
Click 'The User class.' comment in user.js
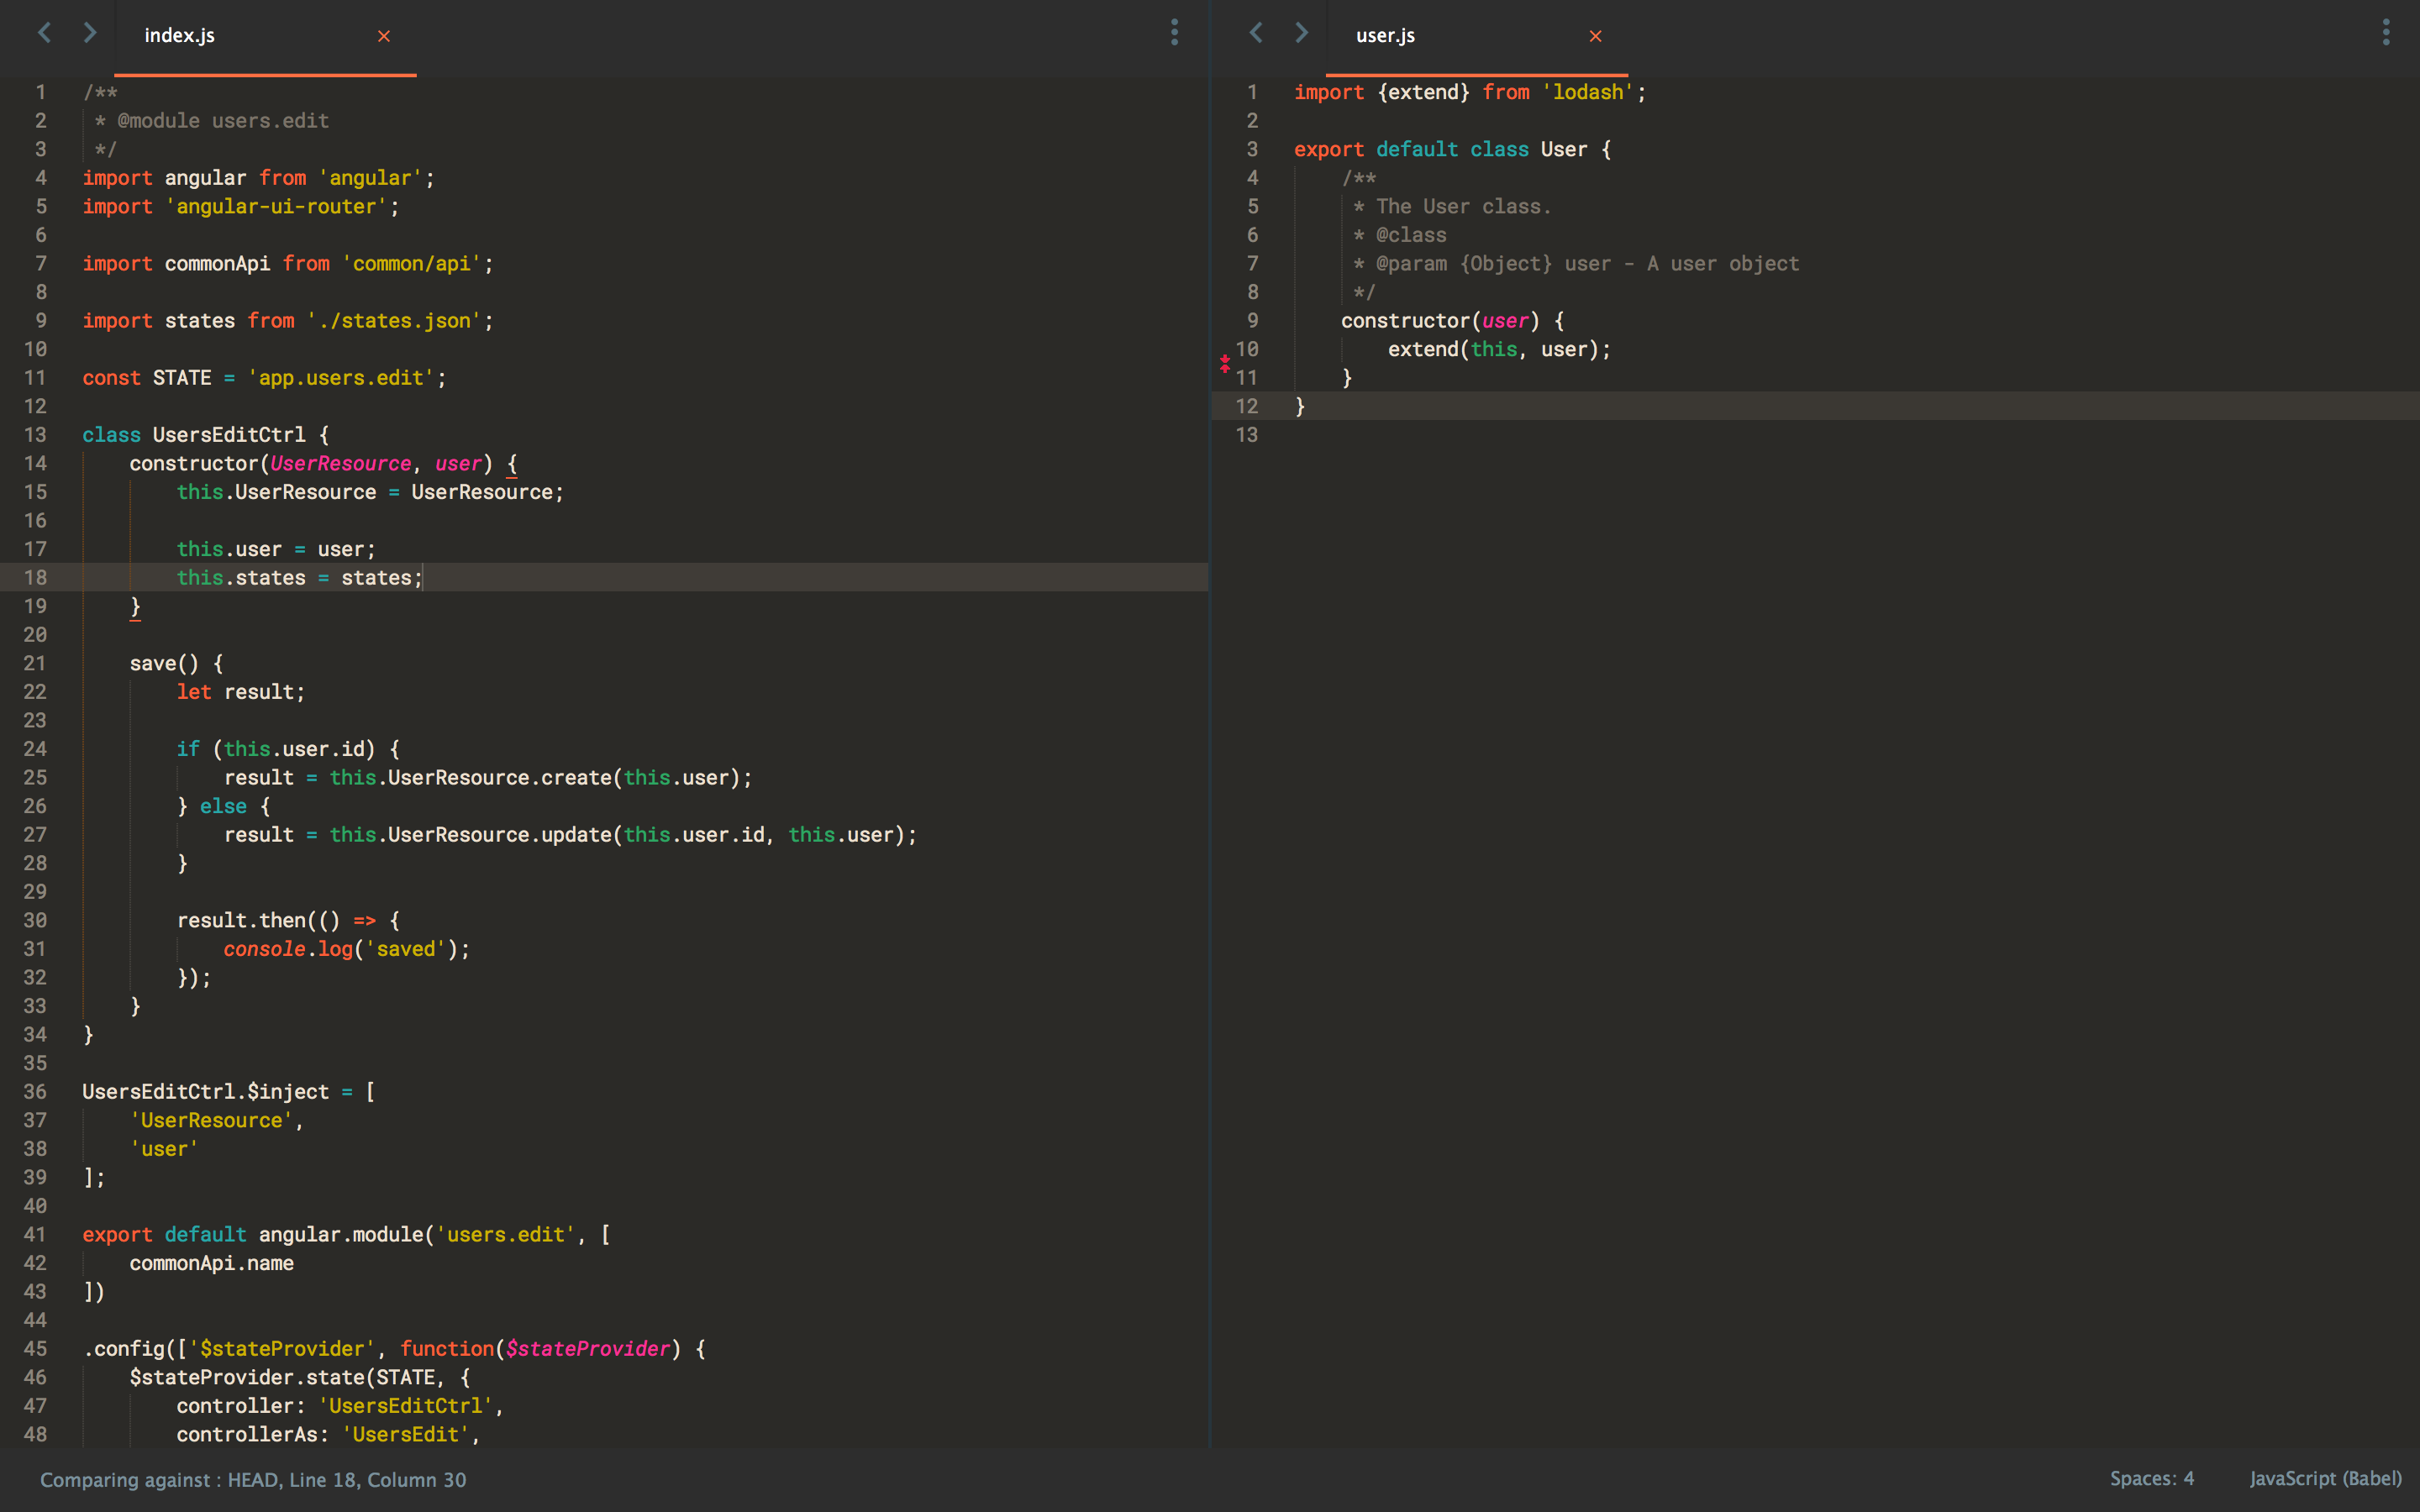[x=1464, y=207]
